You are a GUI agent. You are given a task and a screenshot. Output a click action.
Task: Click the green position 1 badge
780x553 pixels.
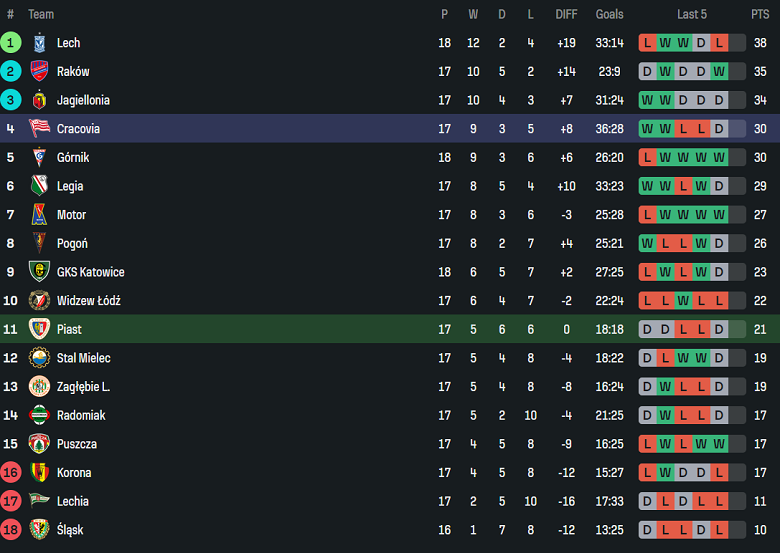(x=11, y=43)
